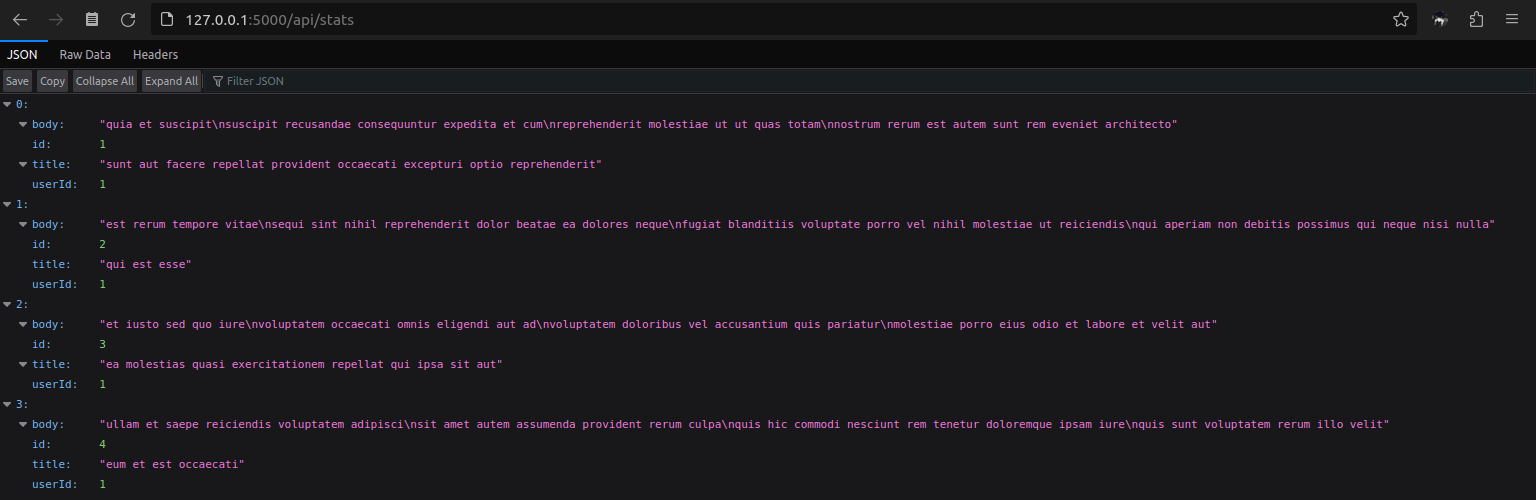This screenshot has height=500, width=1536.
Task: Click the forward navigation arrow
Action: (x=56, y=19)
